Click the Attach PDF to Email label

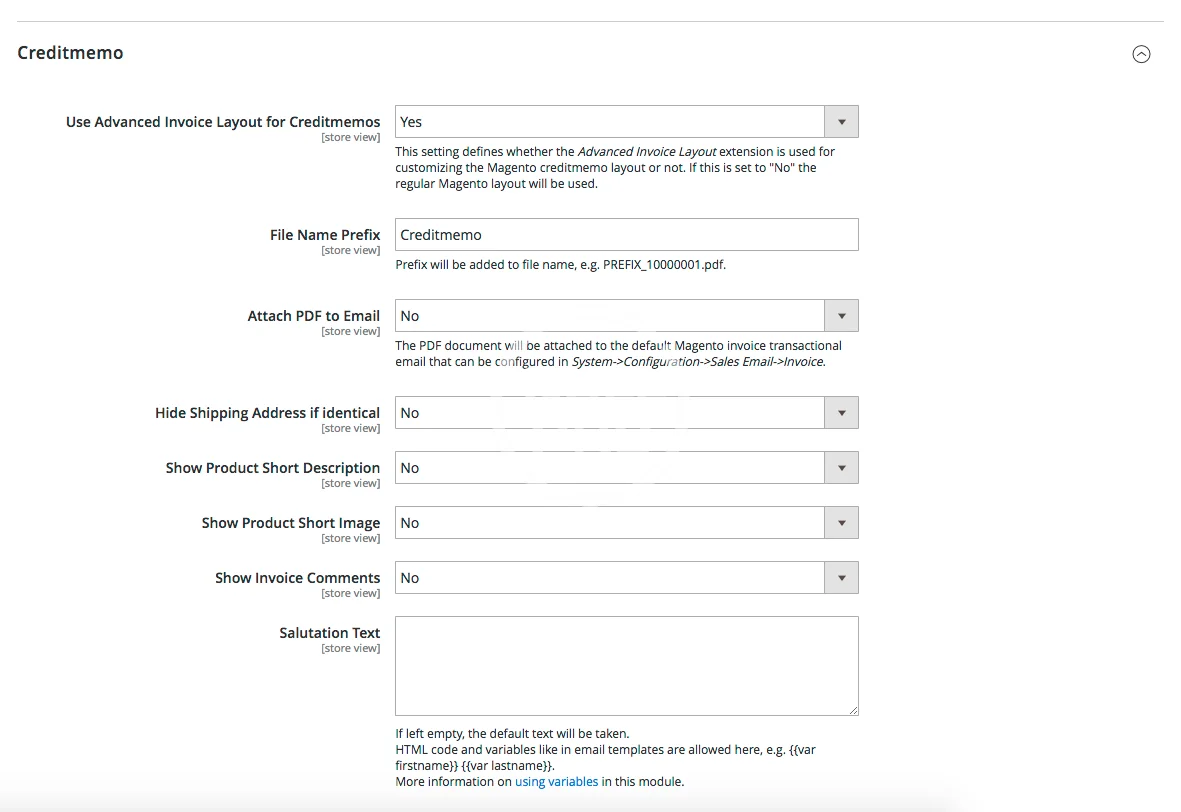313,316
